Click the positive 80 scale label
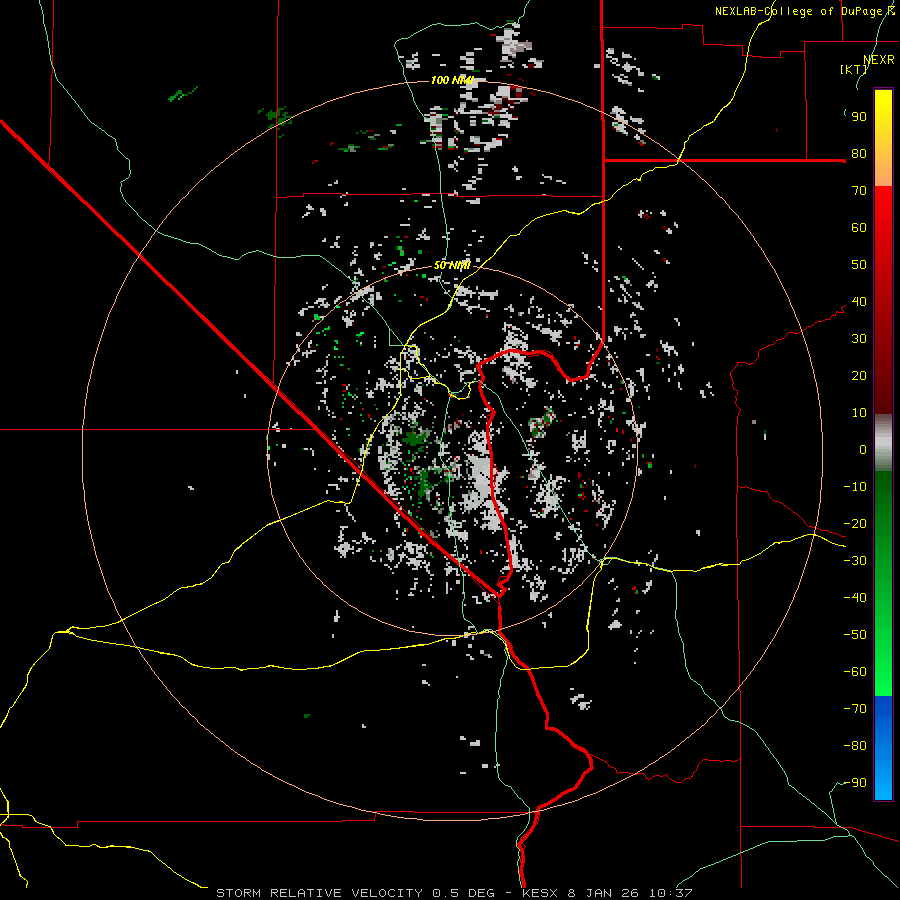The image size is (900, 900). (x=859, y=154)
